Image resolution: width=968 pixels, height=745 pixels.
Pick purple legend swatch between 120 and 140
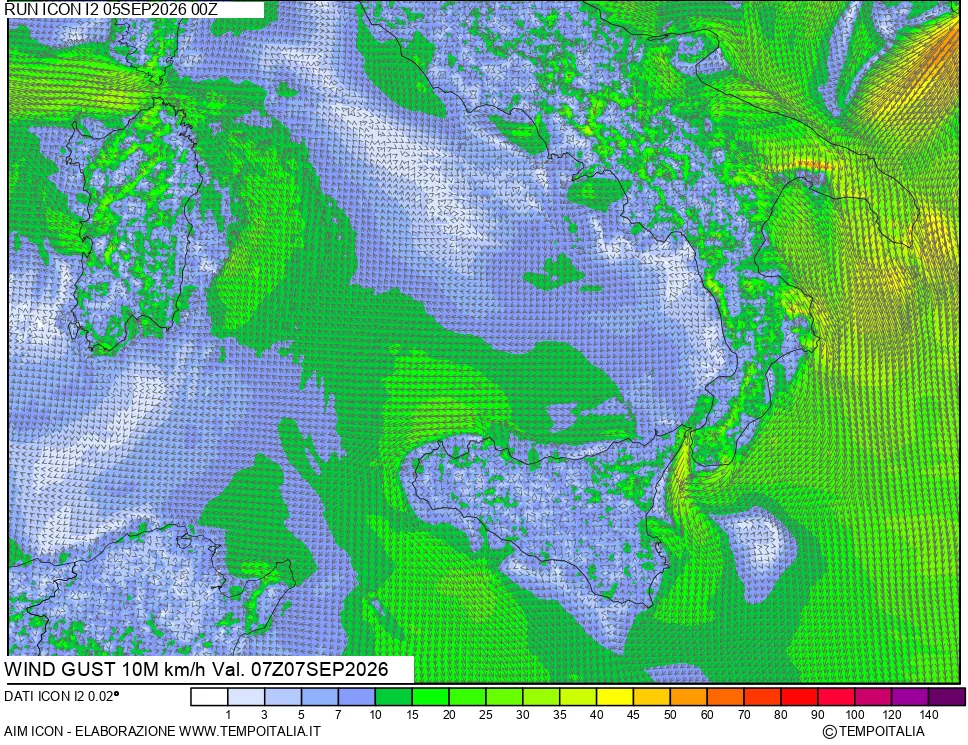910,697
